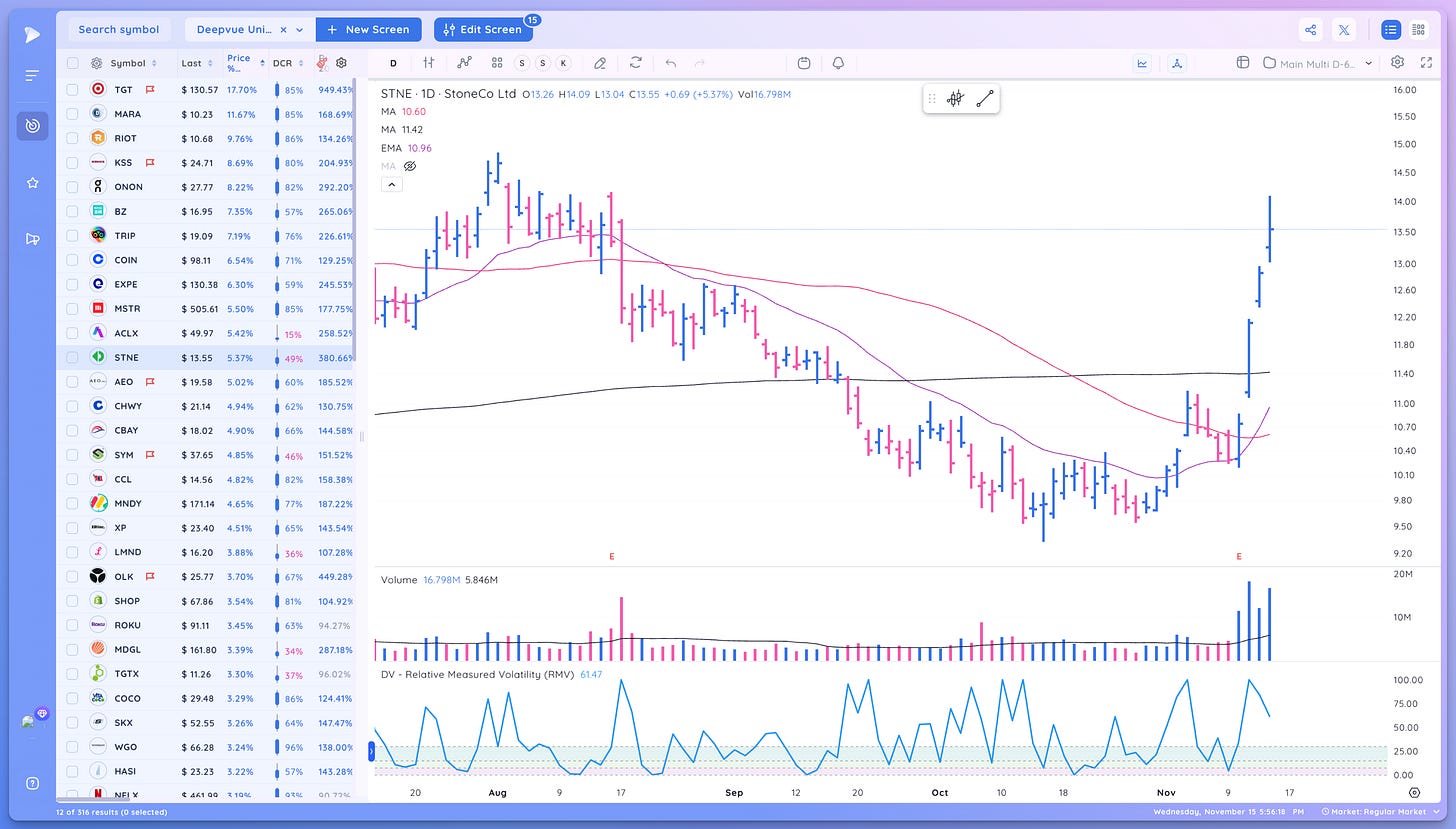Switch to grid view icon at top right
The width and height of the screenshot is (1456, 829).
(x=1419, y=30)
